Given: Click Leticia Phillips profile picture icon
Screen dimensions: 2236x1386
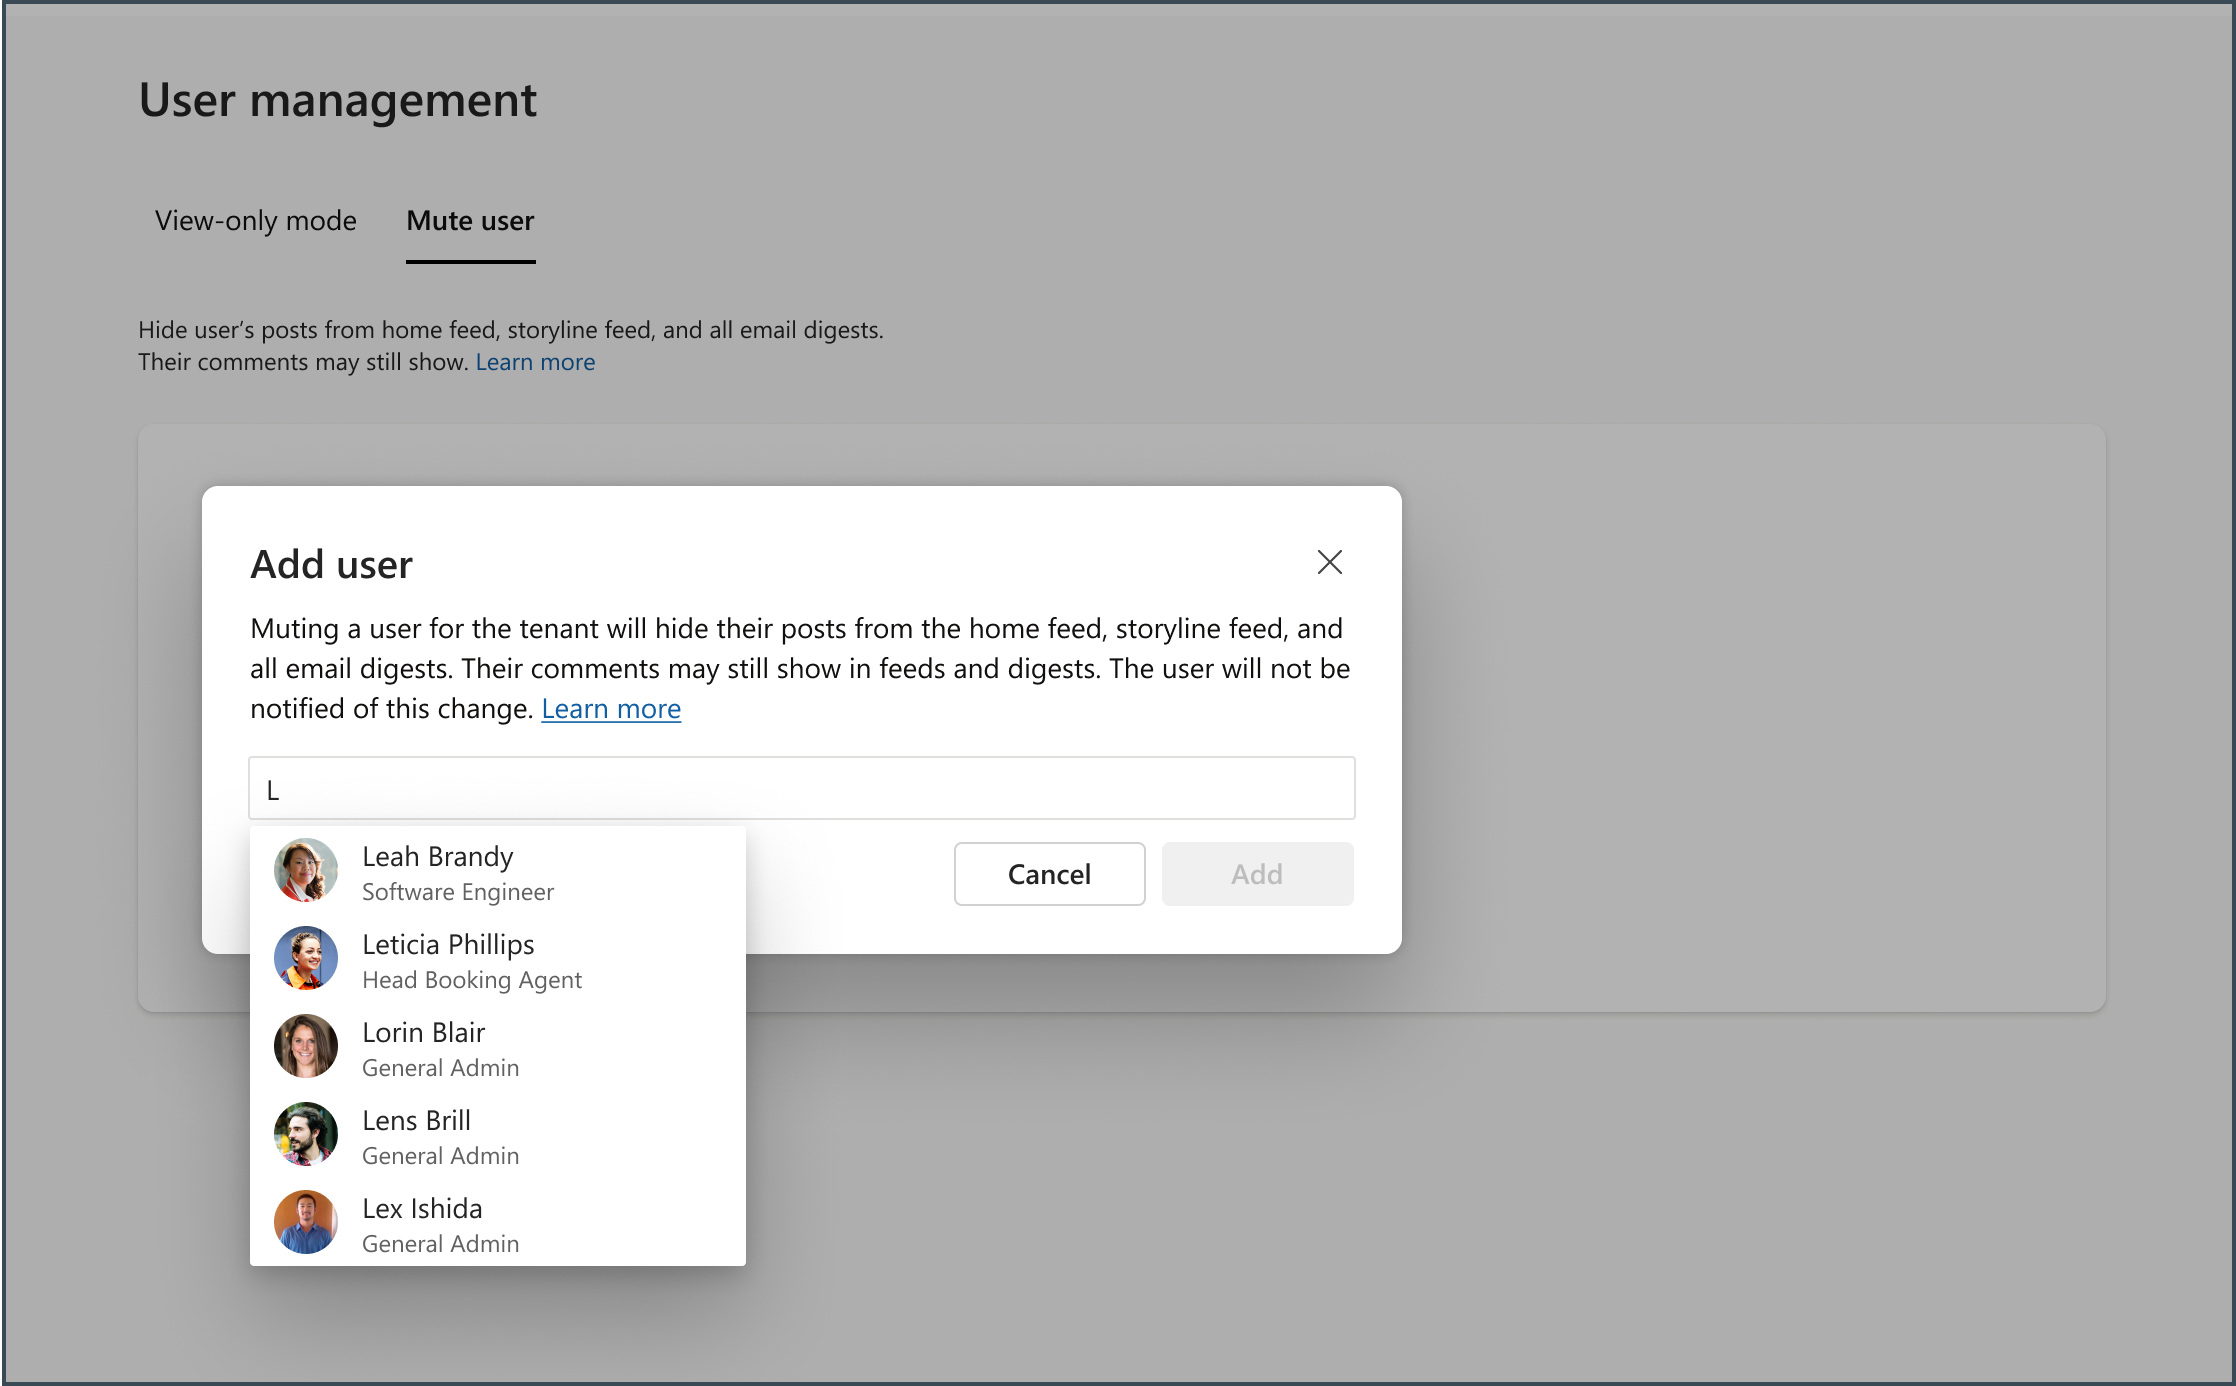Looking at the screenshot, I should tap(307, 960).
